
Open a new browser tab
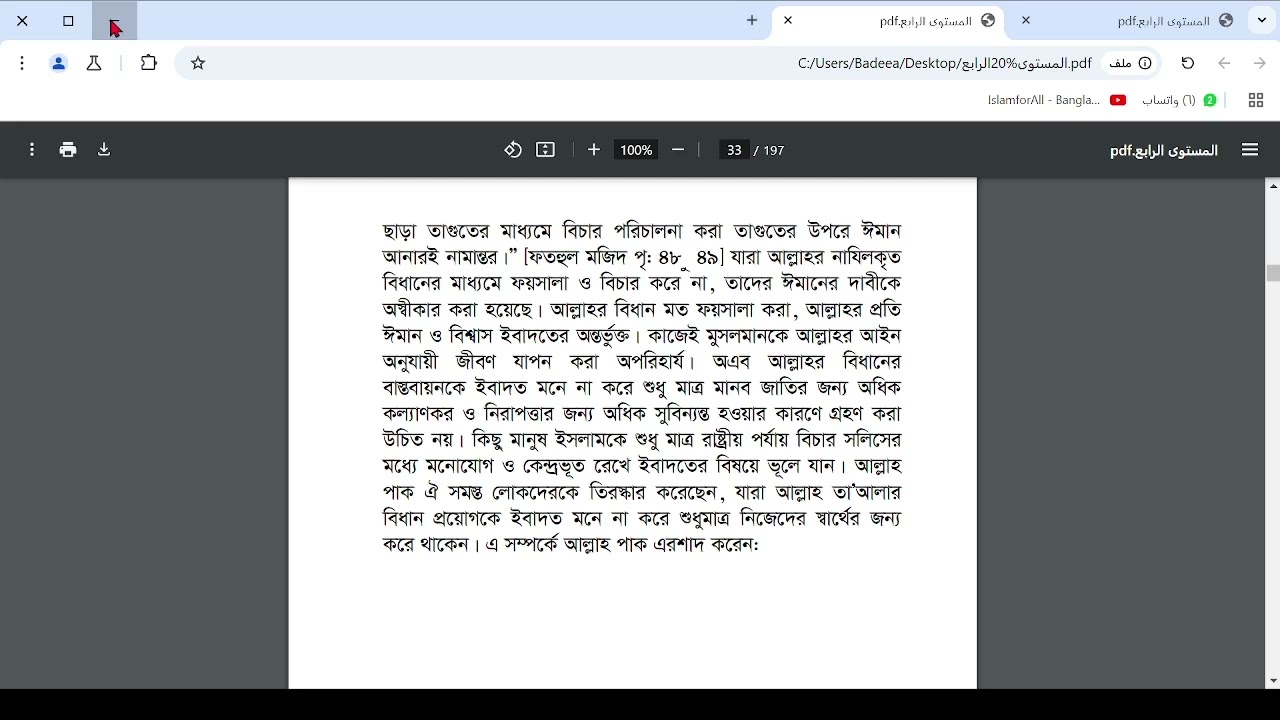click(752, 20)
